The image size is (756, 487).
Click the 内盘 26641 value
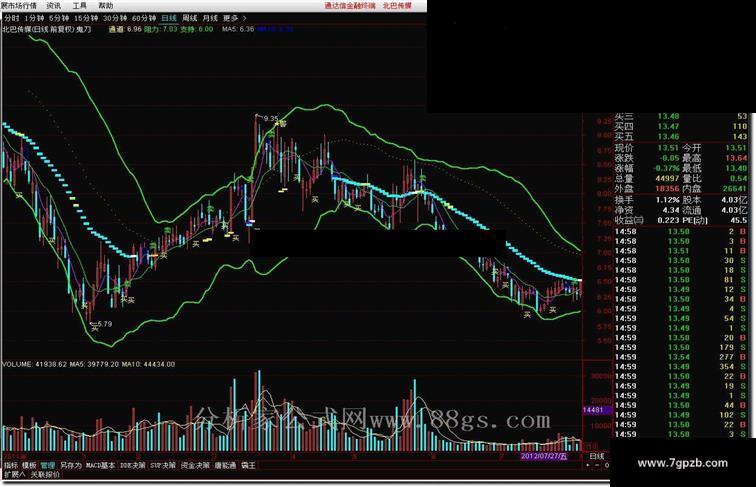click(735, 189)
